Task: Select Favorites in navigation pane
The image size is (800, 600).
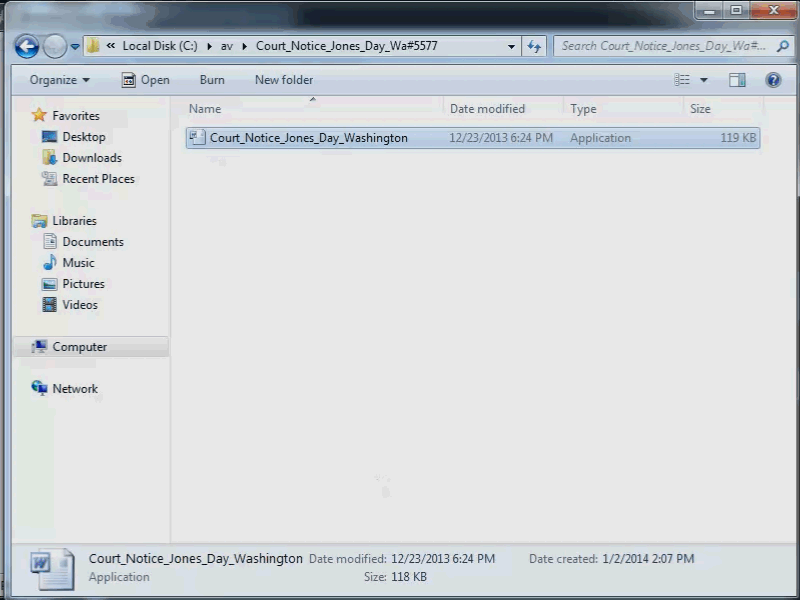Action: pos(76,116)
